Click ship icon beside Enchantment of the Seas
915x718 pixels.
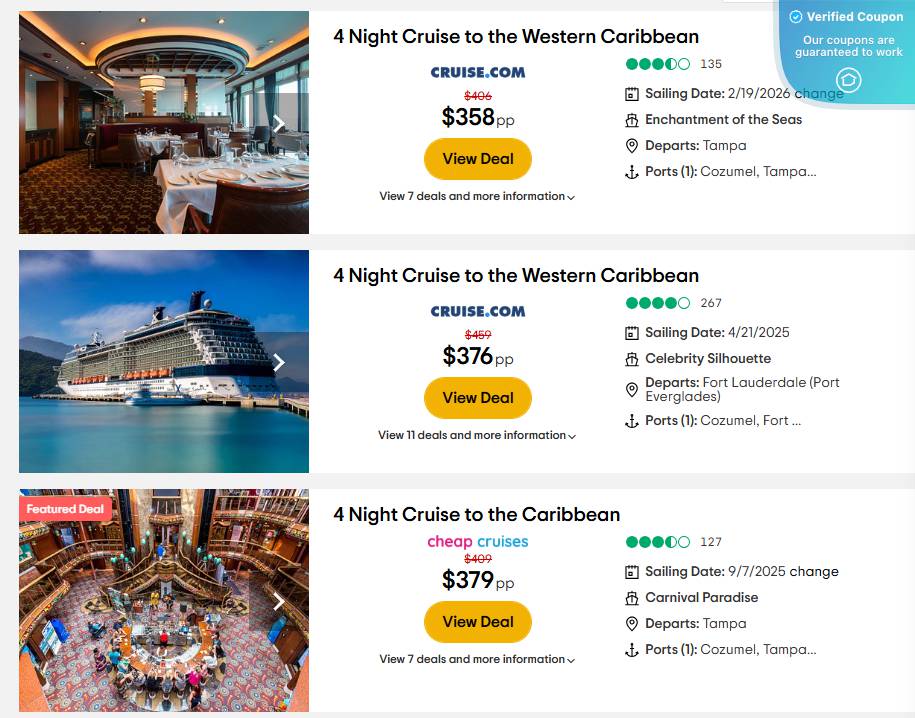click(x=632, y=119)
